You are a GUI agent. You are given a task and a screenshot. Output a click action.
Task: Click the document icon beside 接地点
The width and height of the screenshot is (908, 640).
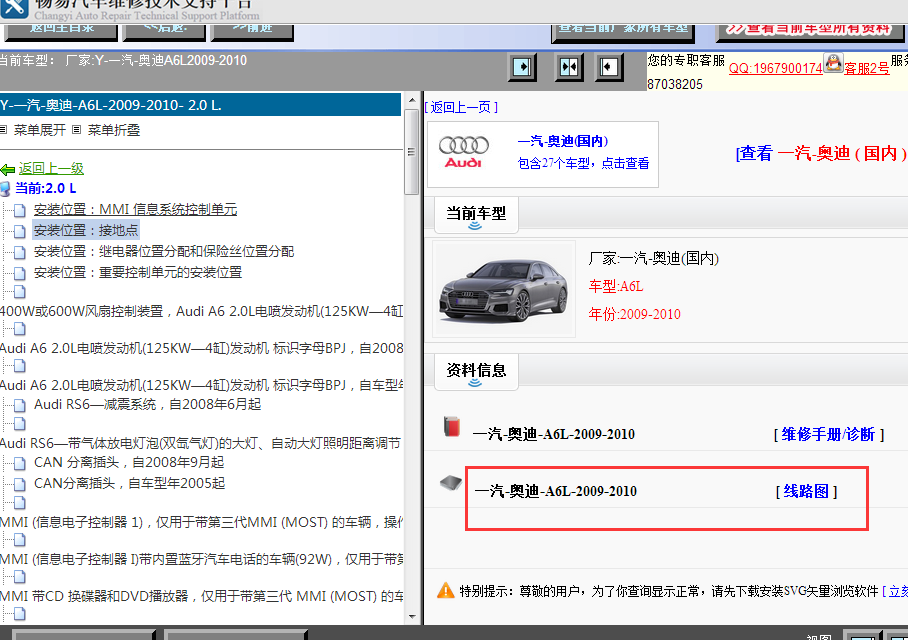coord(20,231)
